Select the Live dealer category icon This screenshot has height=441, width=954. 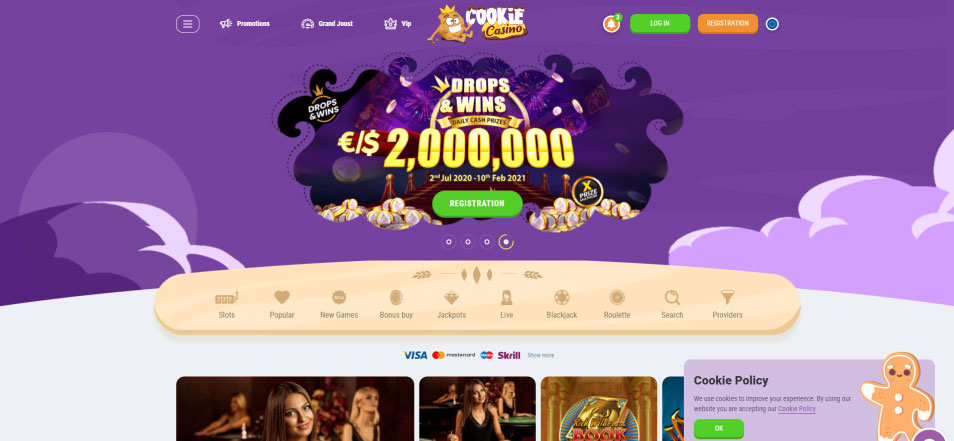(506, 297)
